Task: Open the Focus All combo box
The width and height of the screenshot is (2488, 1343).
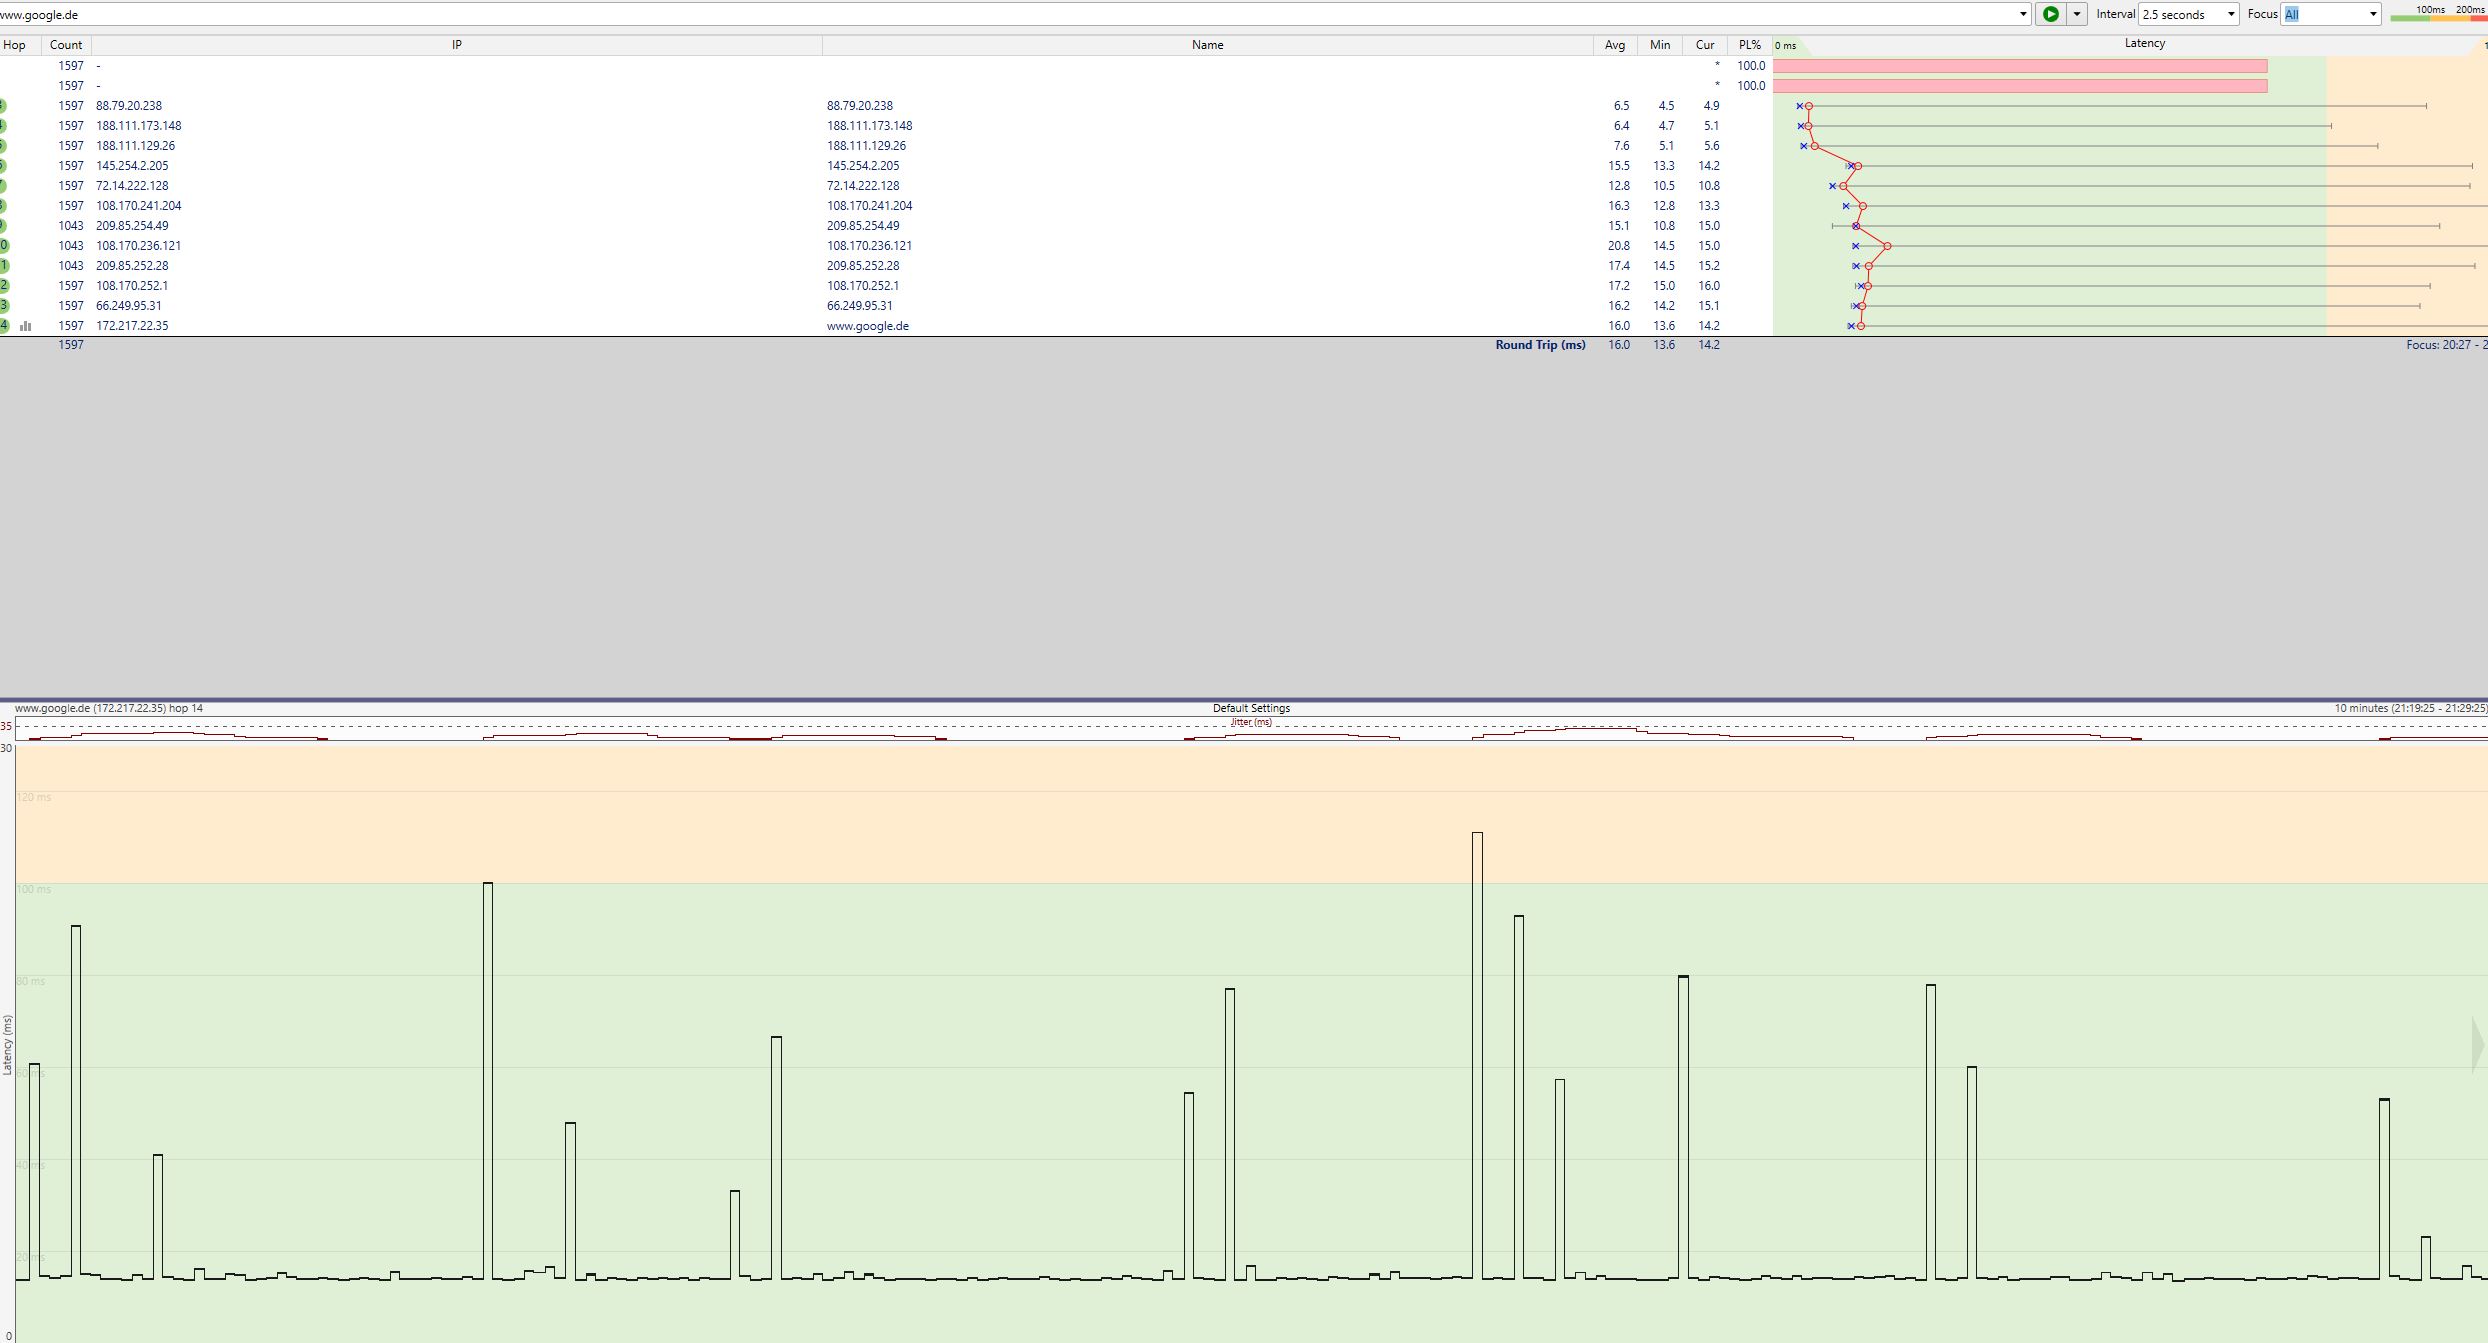Action: click(x=2331, y=14)
